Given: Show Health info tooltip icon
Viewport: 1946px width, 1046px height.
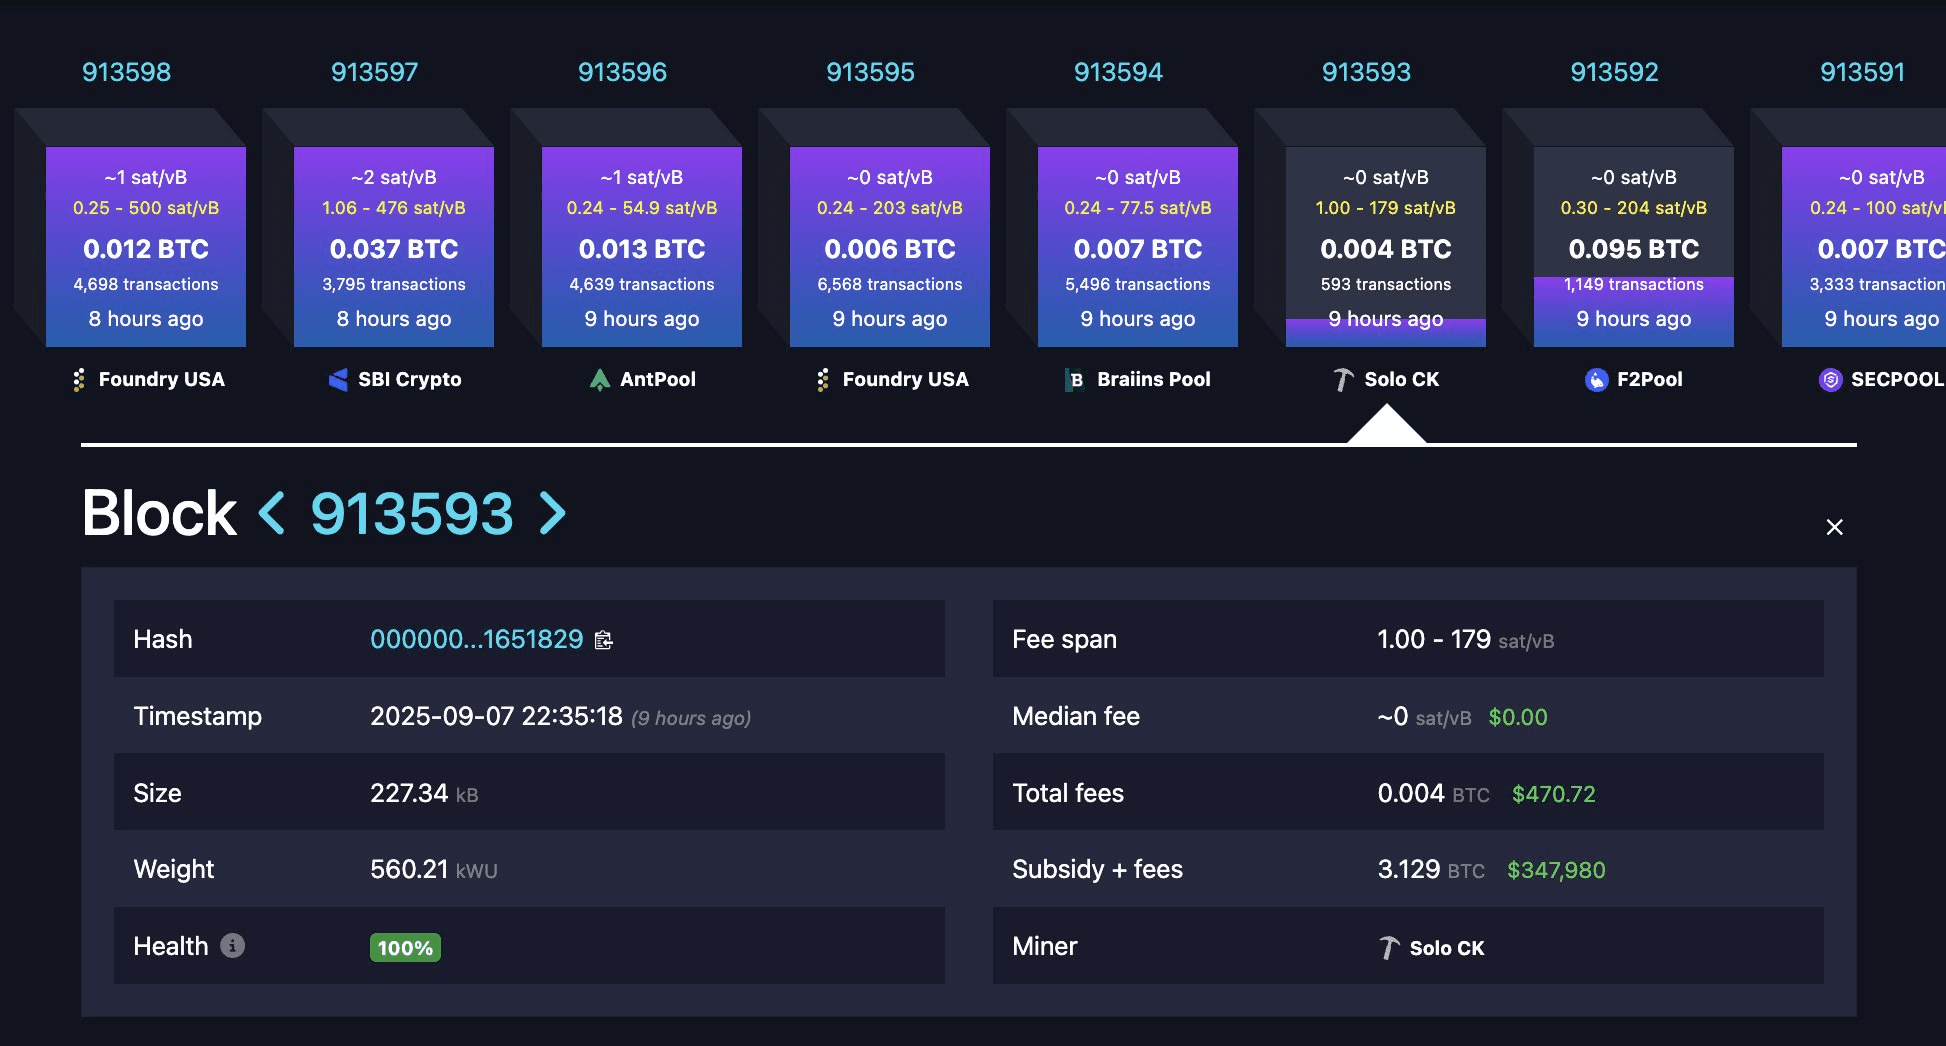Looking at the screenshot, I should (x=232, y=945).
